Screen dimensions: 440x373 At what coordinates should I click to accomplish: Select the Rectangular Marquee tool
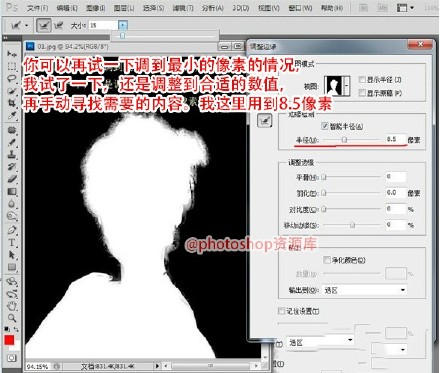12,66
